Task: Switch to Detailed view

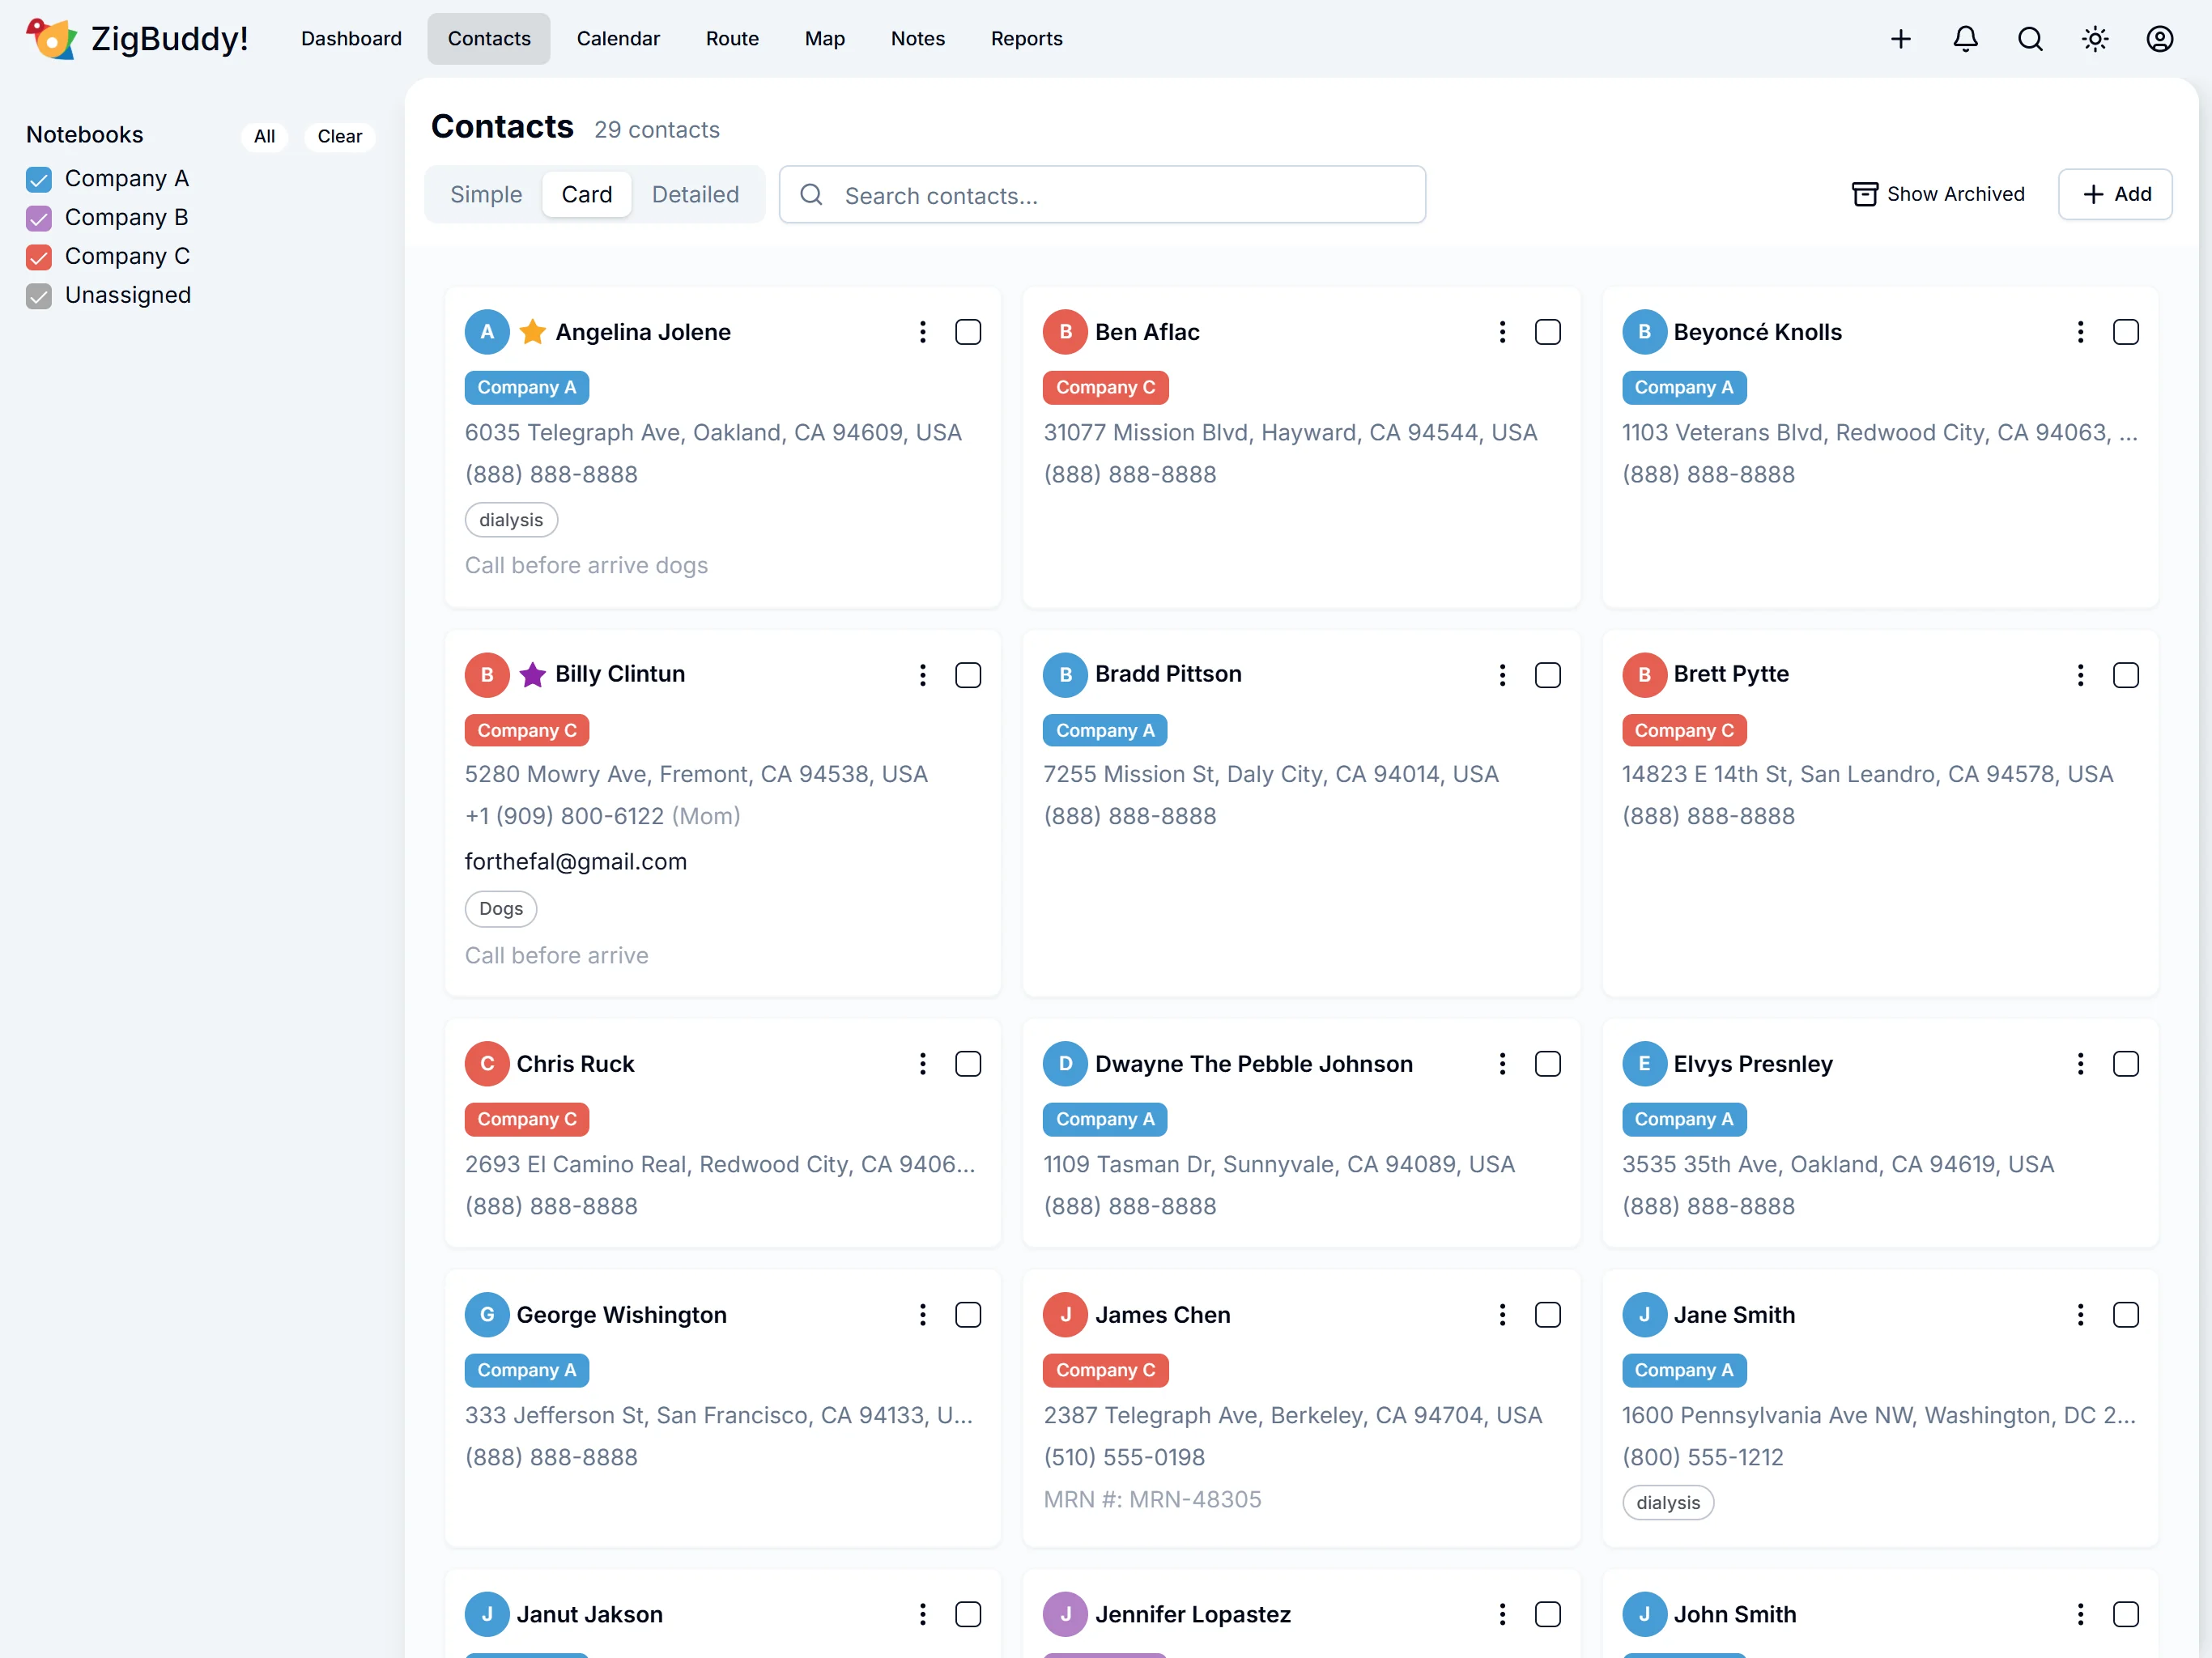Action: (x=695, y=194)
